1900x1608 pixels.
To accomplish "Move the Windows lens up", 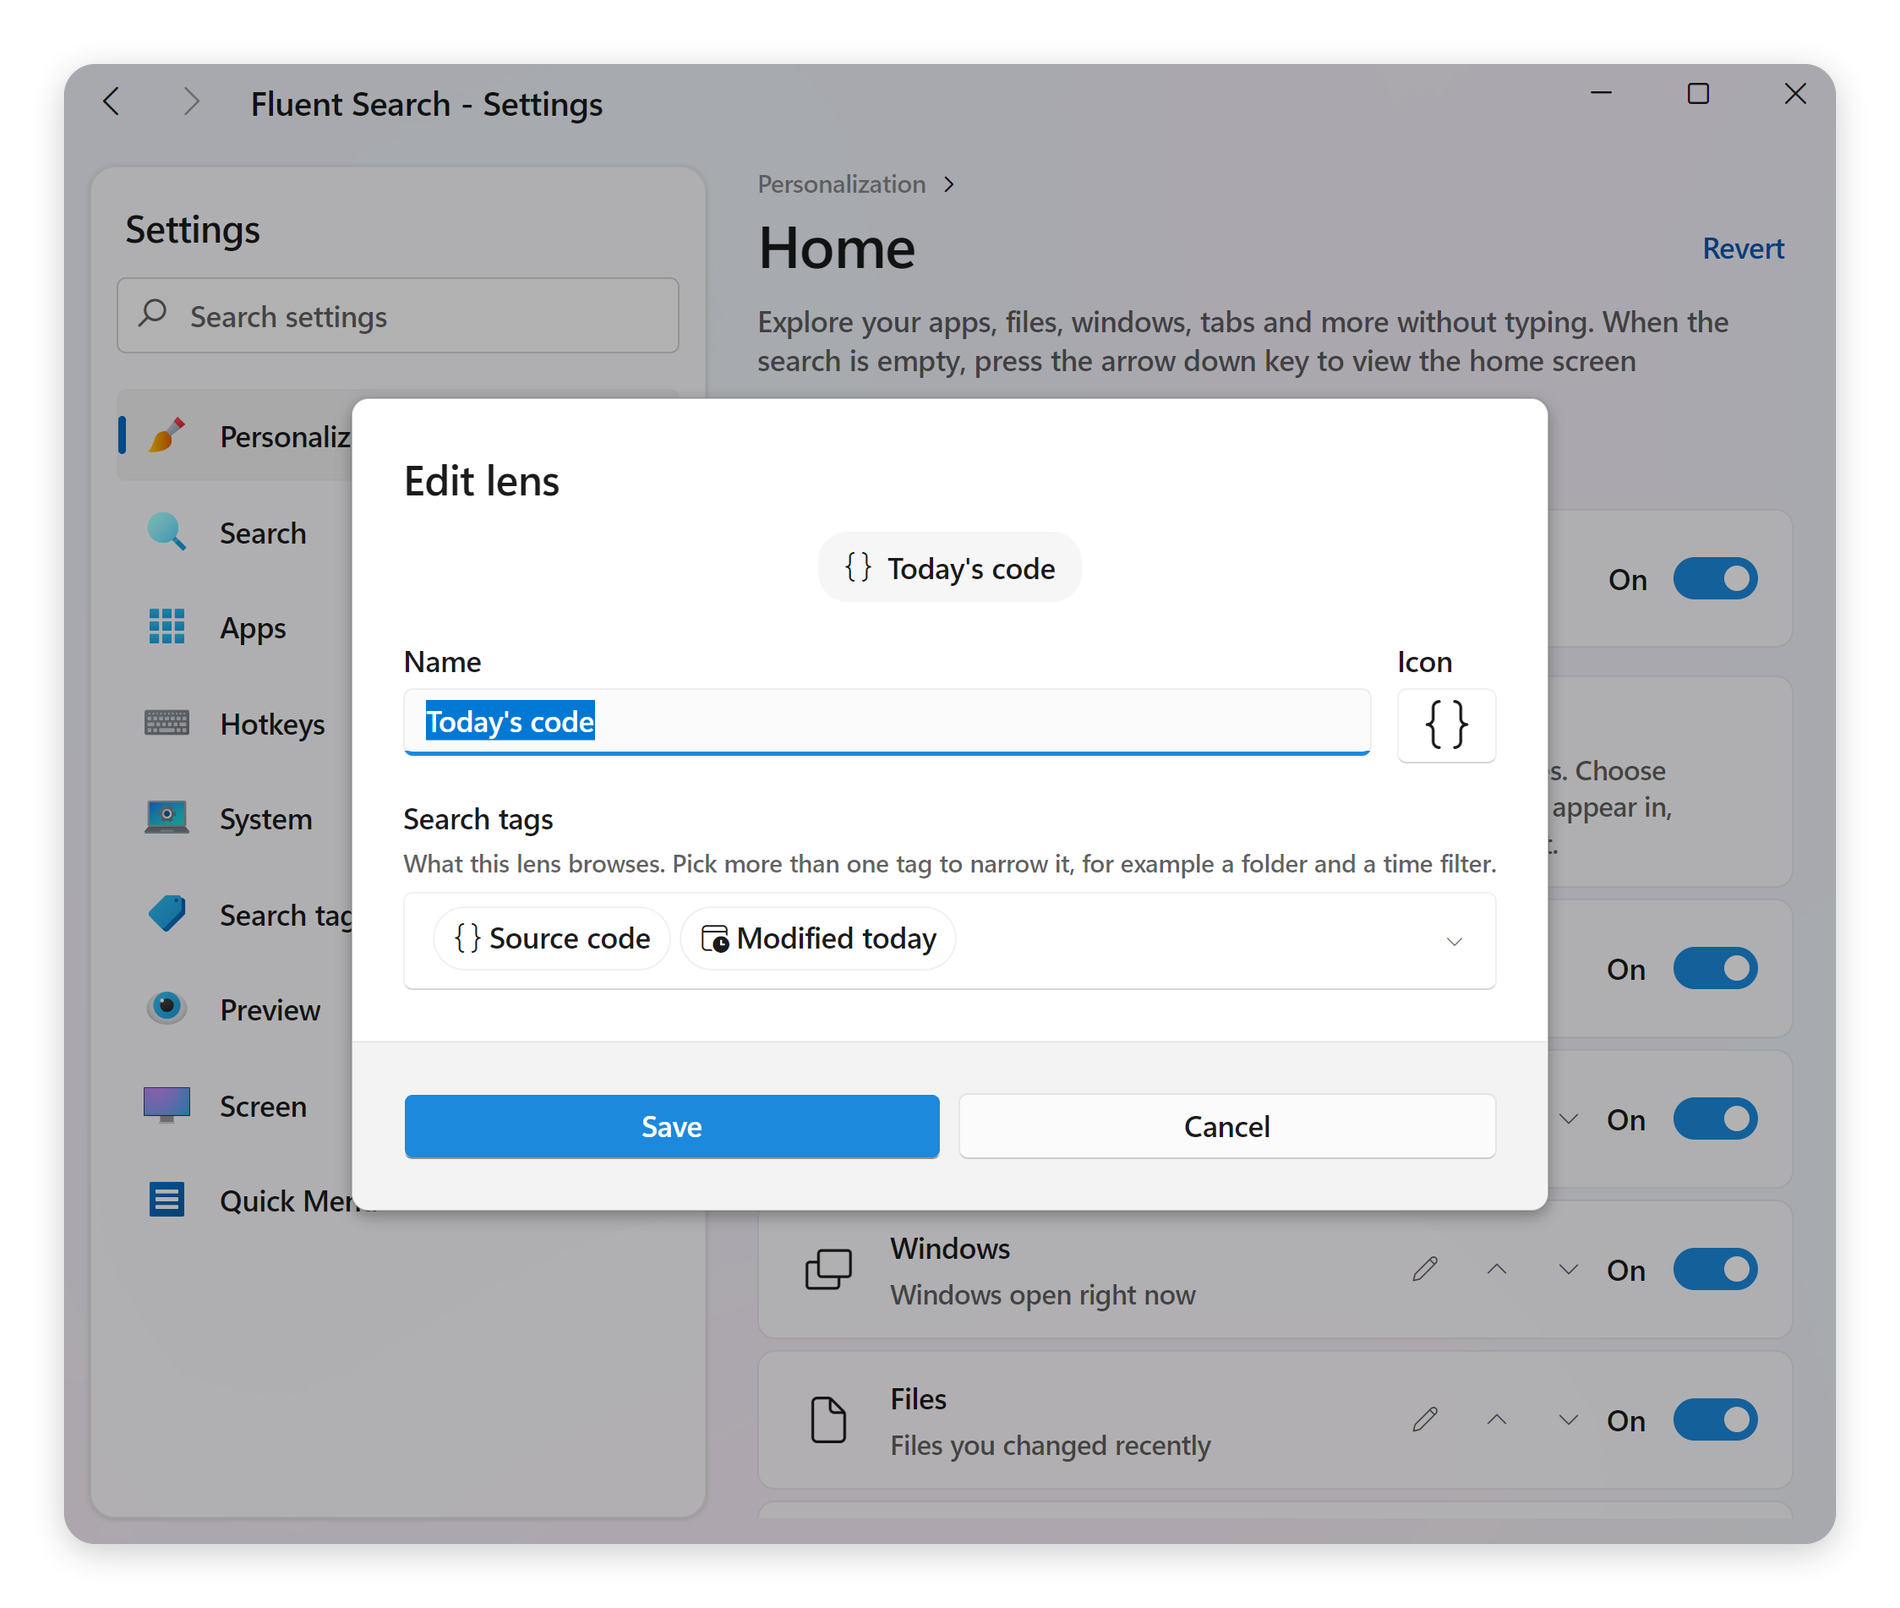I will tap(1496, 1269).
